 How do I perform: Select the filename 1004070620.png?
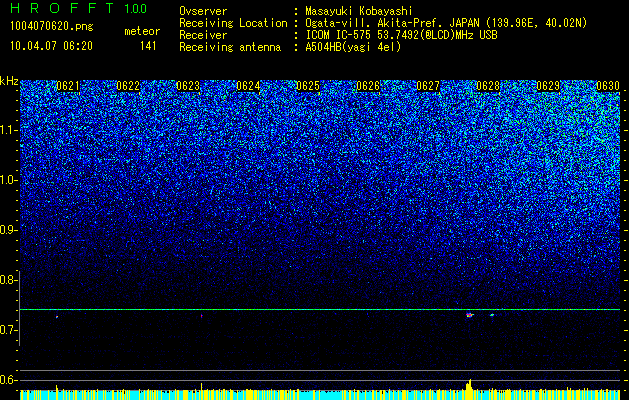pyautogui.click(x=52, y=26)
